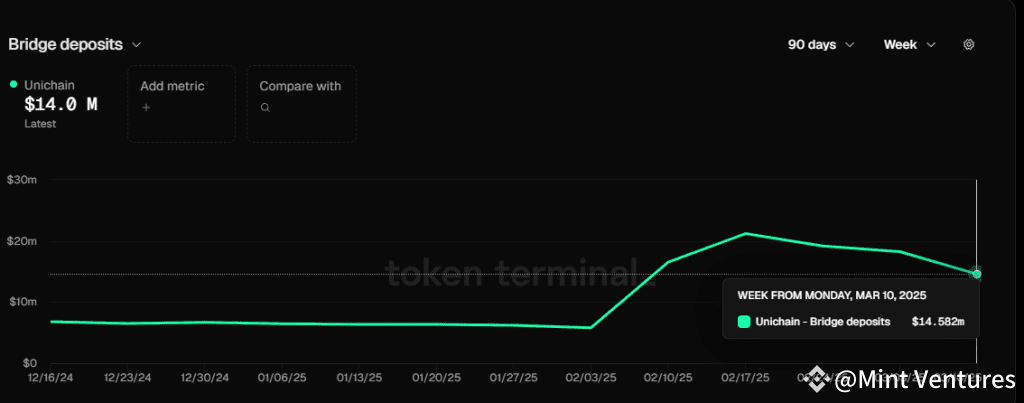Click the 02/03/25 x-axis date label
Viewport: 1024px width, 403px height.
591,378
